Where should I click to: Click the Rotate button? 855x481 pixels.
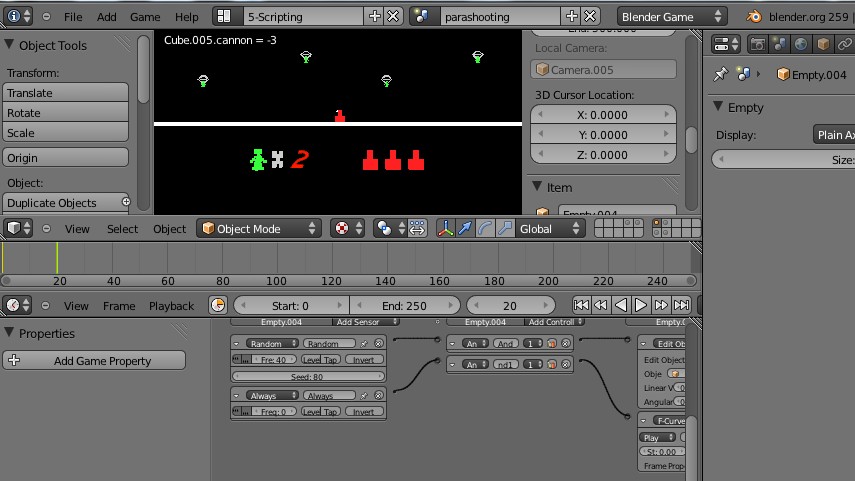point(65,113)
